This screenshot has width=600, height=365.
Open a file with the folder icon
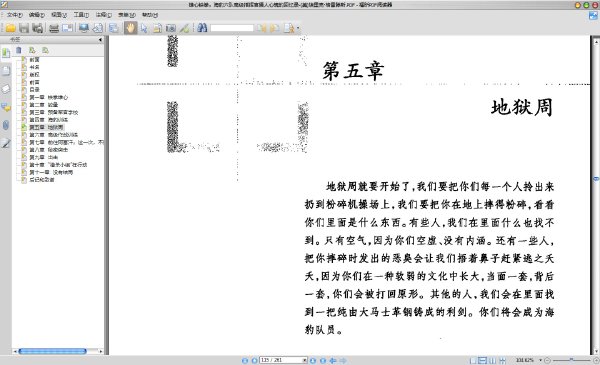[x=10, y=28]
